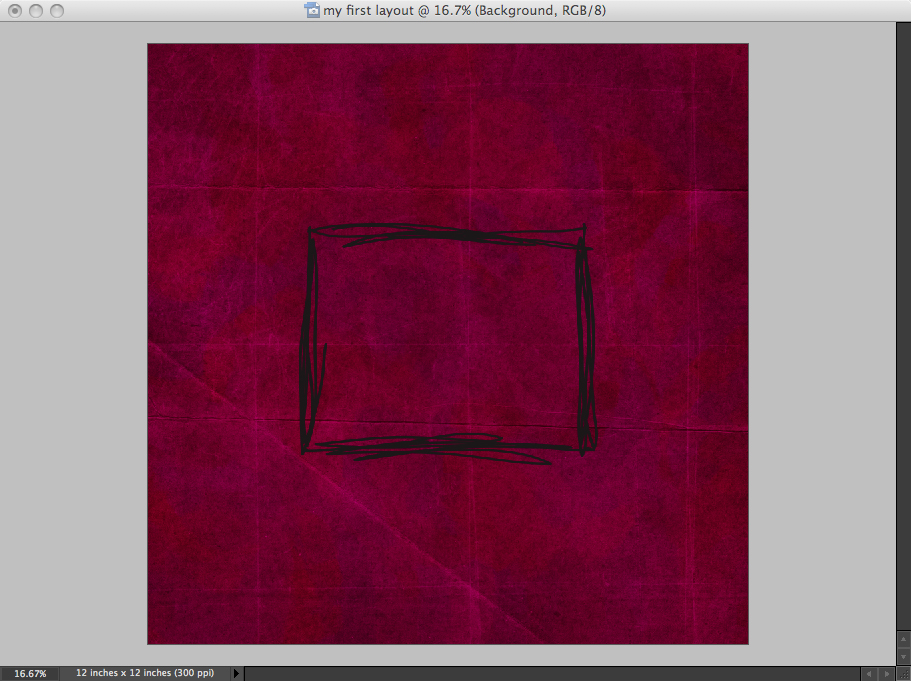Screen dimensions: 911x681
Task: Click the 12 inches x 12 inches info box
Action: click(x=145, y=674)
